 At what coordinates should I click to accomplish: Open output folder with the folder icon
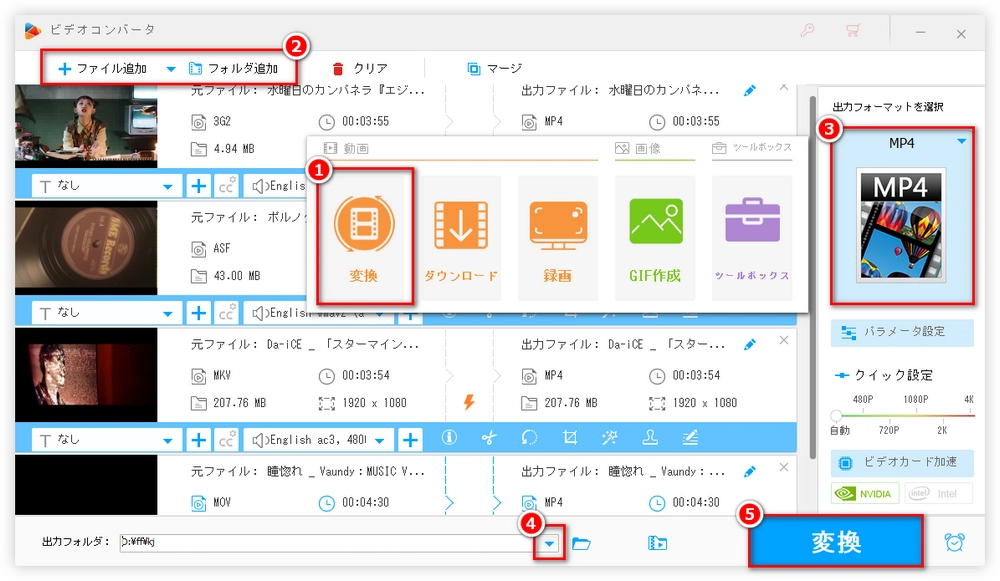[581, 543]
